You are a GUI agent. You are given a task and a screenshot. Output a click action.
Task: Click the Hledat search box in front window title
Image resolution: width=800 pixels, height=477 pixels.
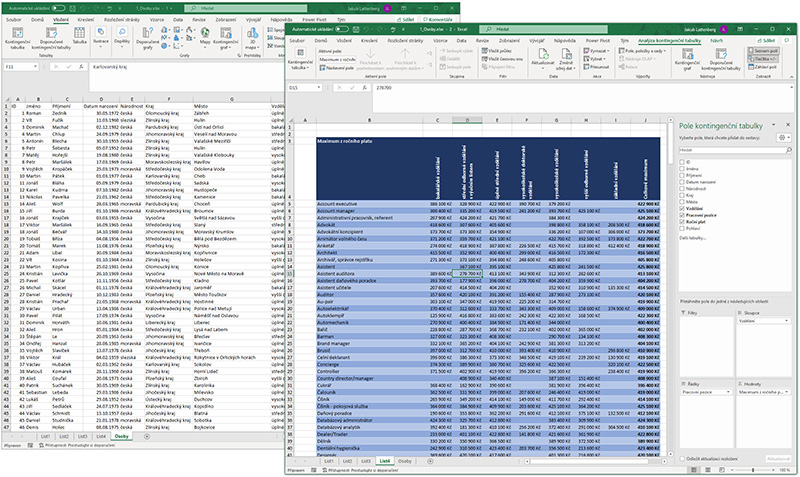point(544,29)
